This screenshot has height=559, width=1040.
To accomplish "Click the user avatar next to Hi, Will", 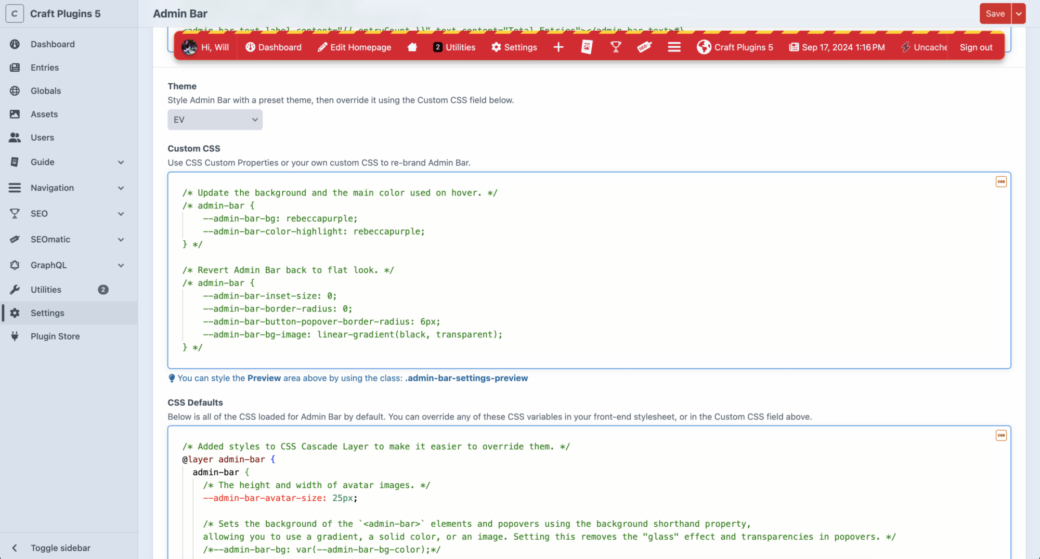I will (189, 47).
